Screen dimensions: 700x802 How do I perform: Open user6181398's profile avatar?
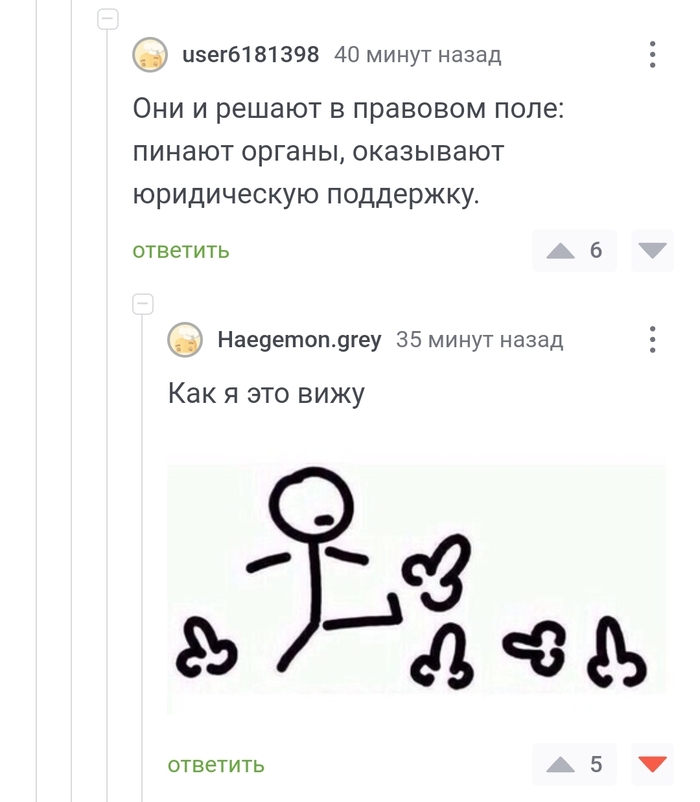150,54
